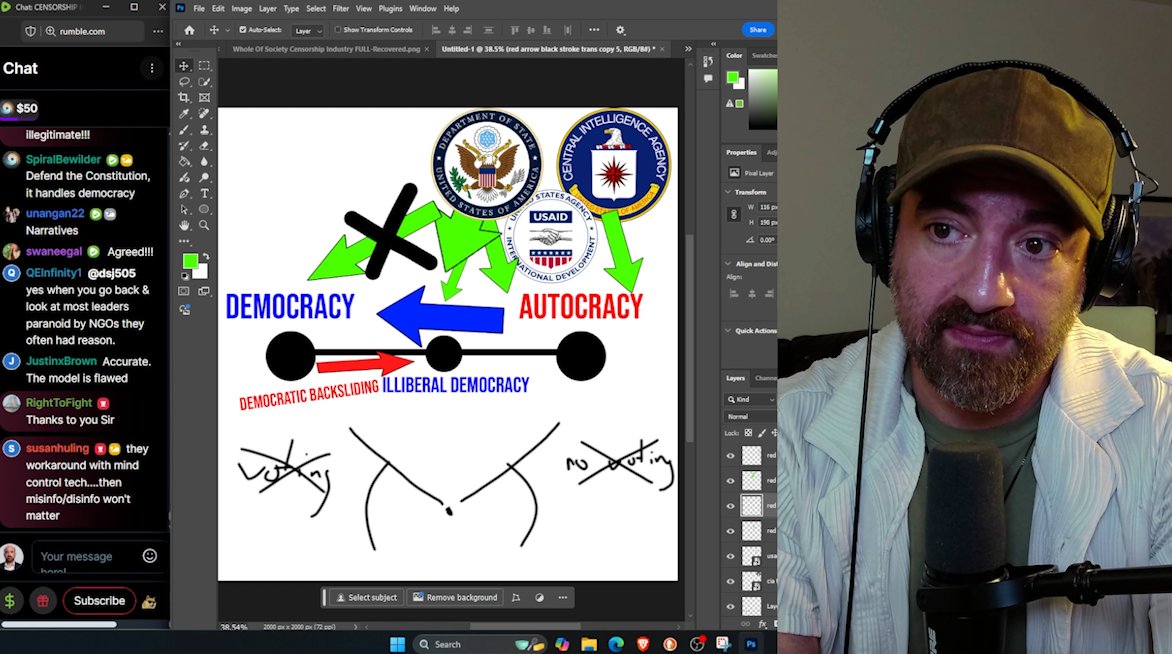1172x654 pixels.
Task: Collapse the Transform section
Action: [x=729, y=192]
